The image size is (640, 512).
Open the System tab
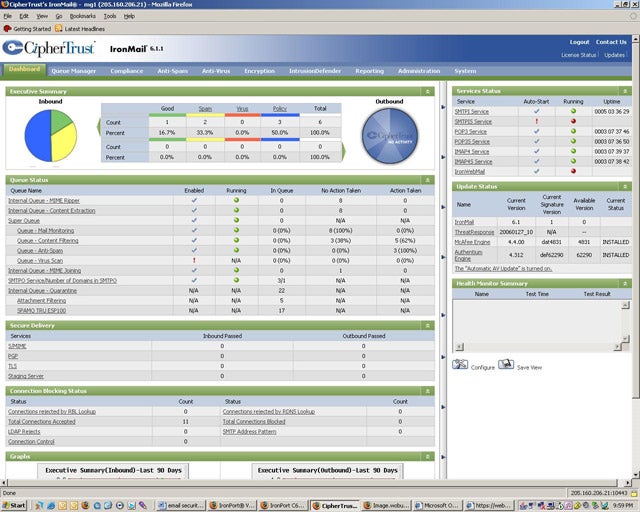(465, 71)
